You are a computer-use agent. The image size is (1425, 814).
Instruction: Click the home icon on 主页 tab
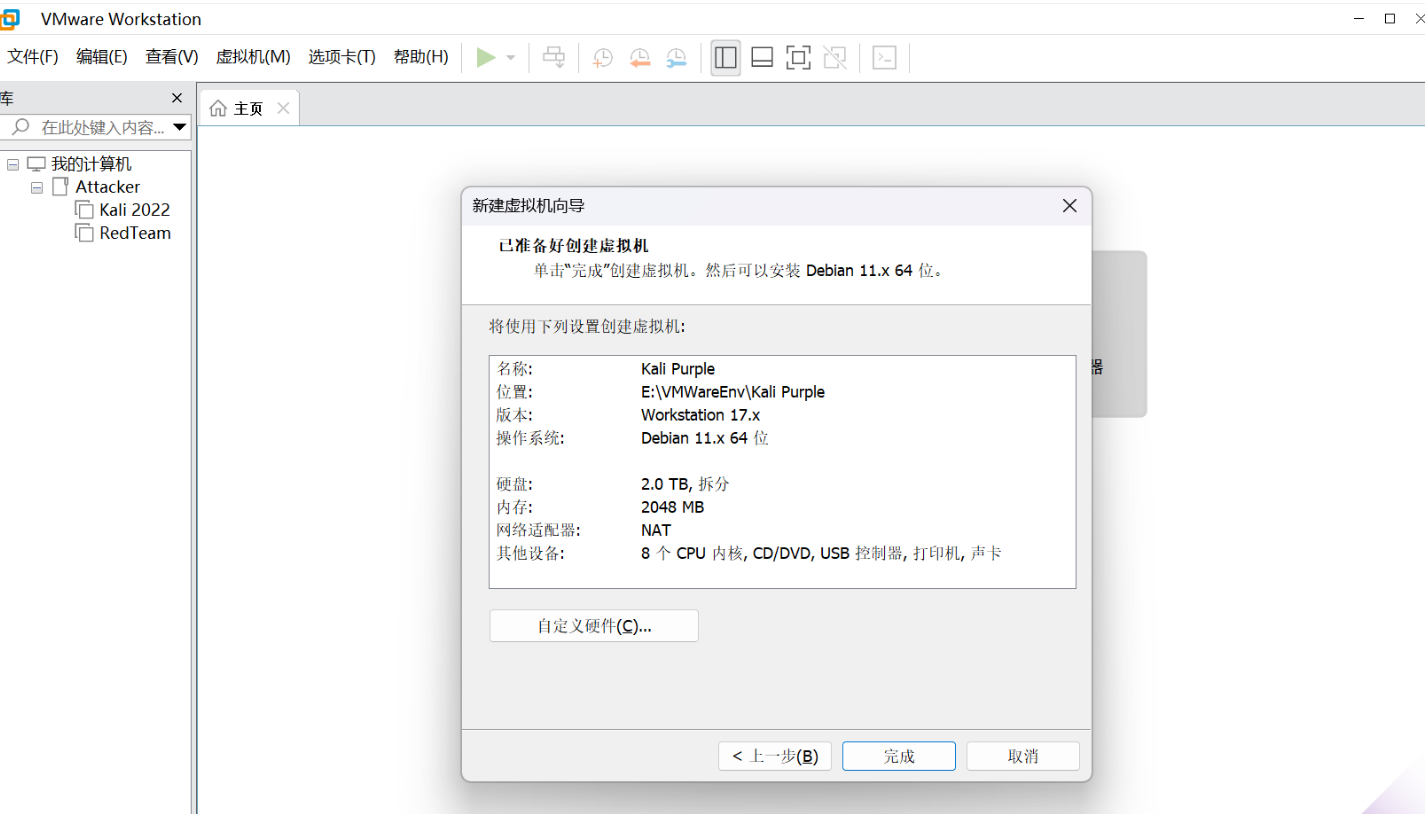click(218, 108)
